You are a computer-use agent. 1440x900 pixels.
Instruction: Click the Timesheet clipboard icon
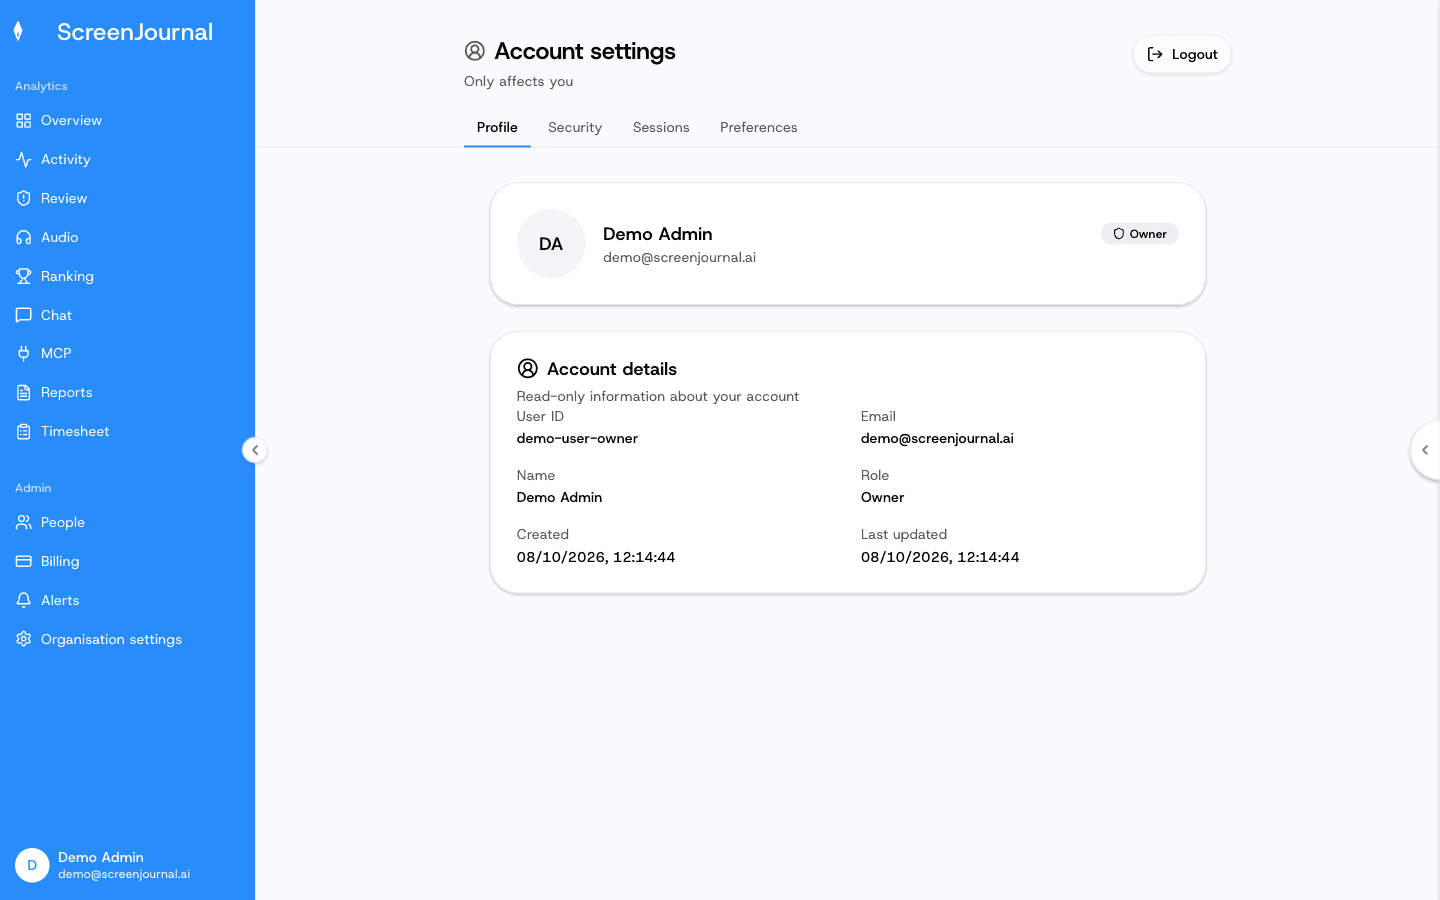click(24, 432)
